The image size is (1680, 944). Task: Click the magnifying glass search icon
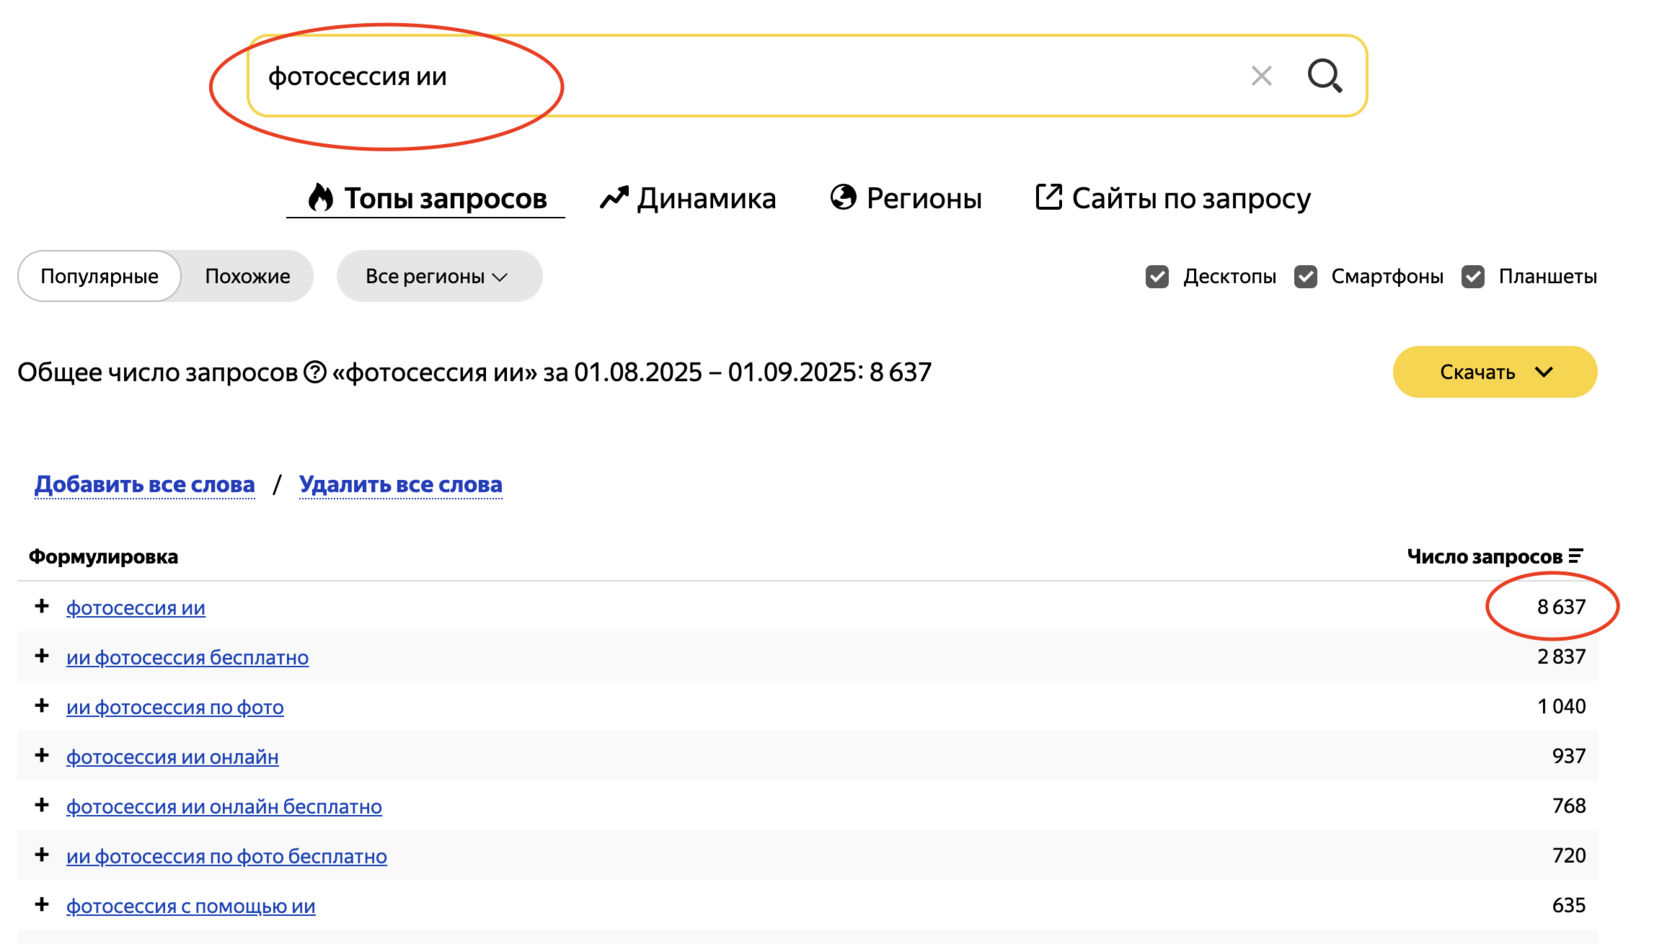1324,76
